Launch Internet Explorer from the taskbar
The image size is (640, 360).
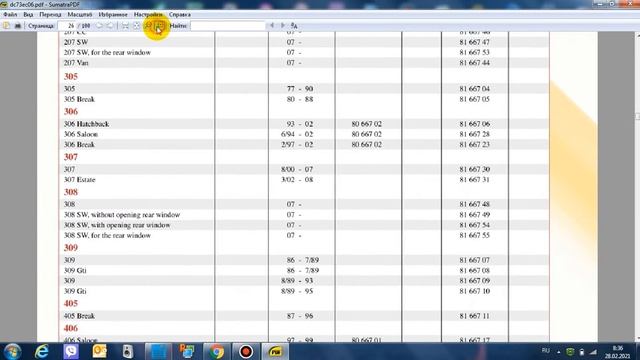tap(42, 351)
